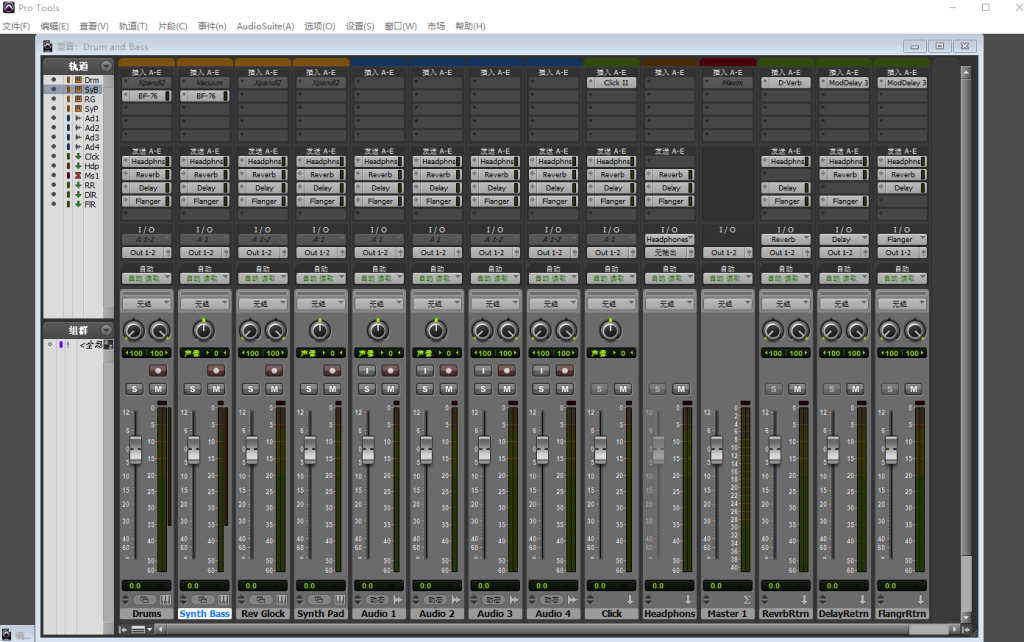Open the groups (组群) dropdown menu

tap(106, 330)
